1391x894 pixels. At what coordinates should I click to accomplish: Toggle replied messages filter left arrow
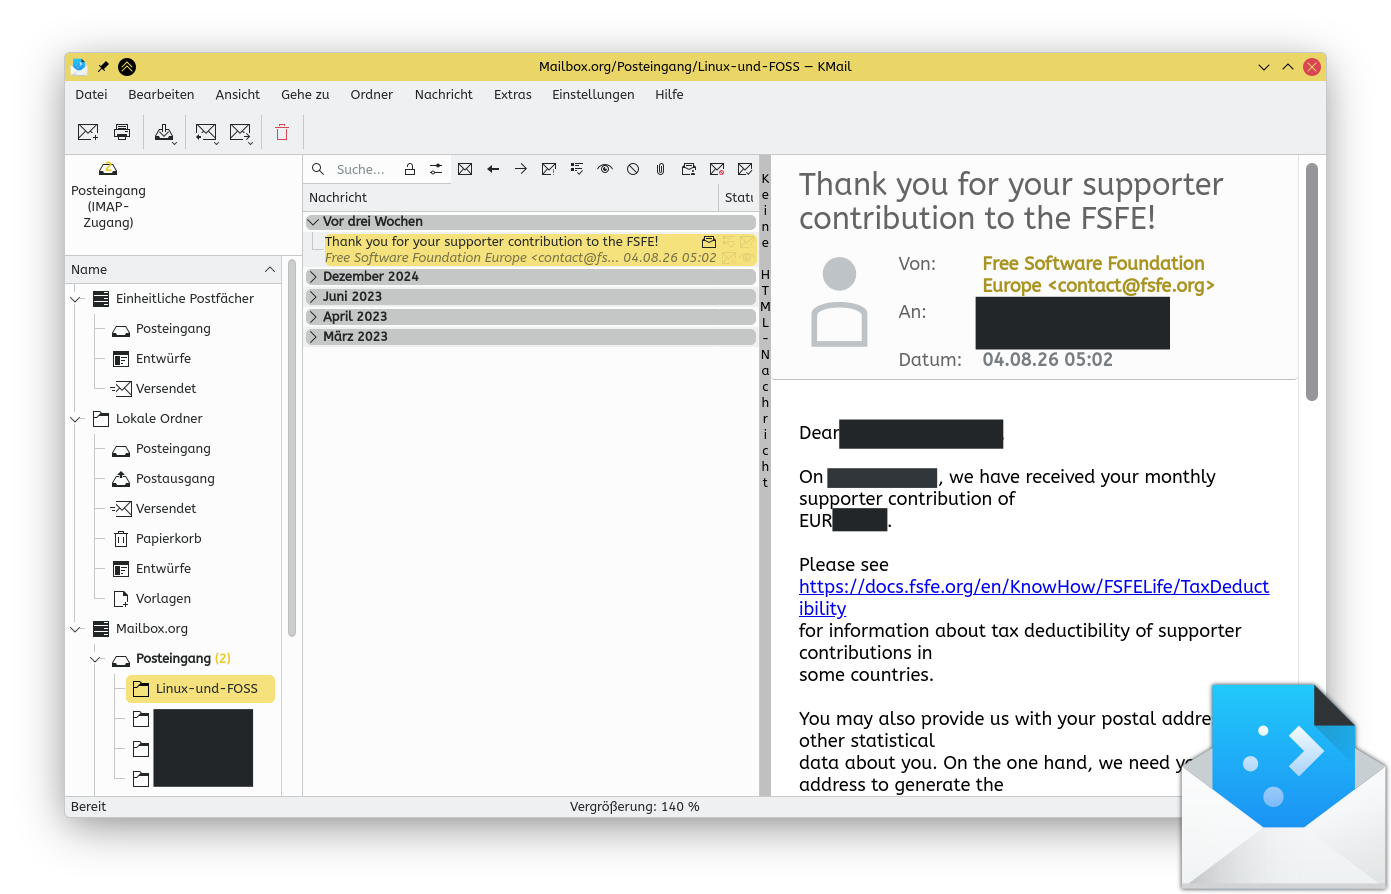(x=493, y=169)
